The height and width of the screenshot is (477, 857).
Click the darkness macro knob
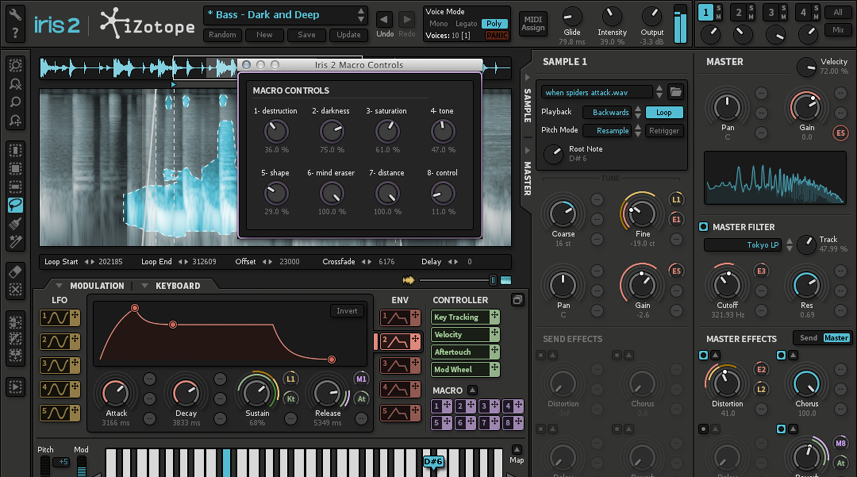pyautogui.click(x=331, y=131)
